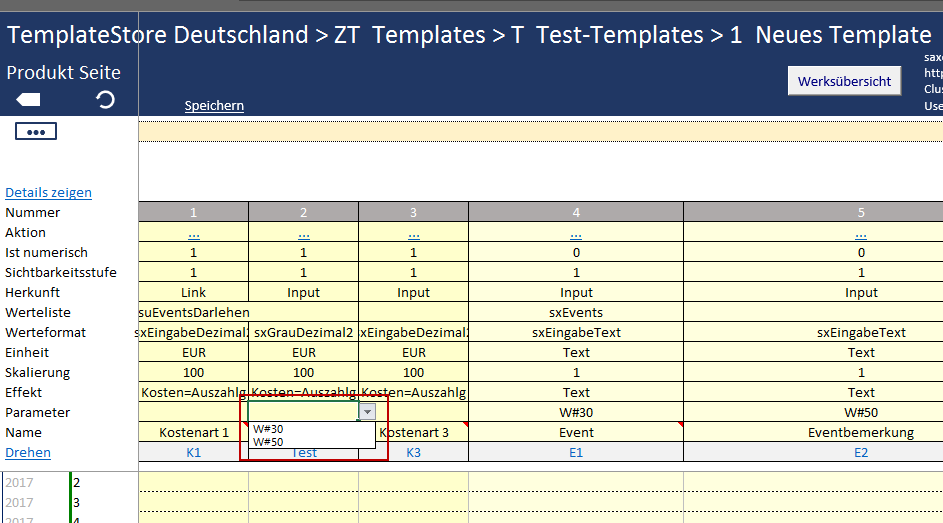The height and width of the screenshot is (523, 943).
Task: Open the E1 link under Event
Action: point(576,453)
